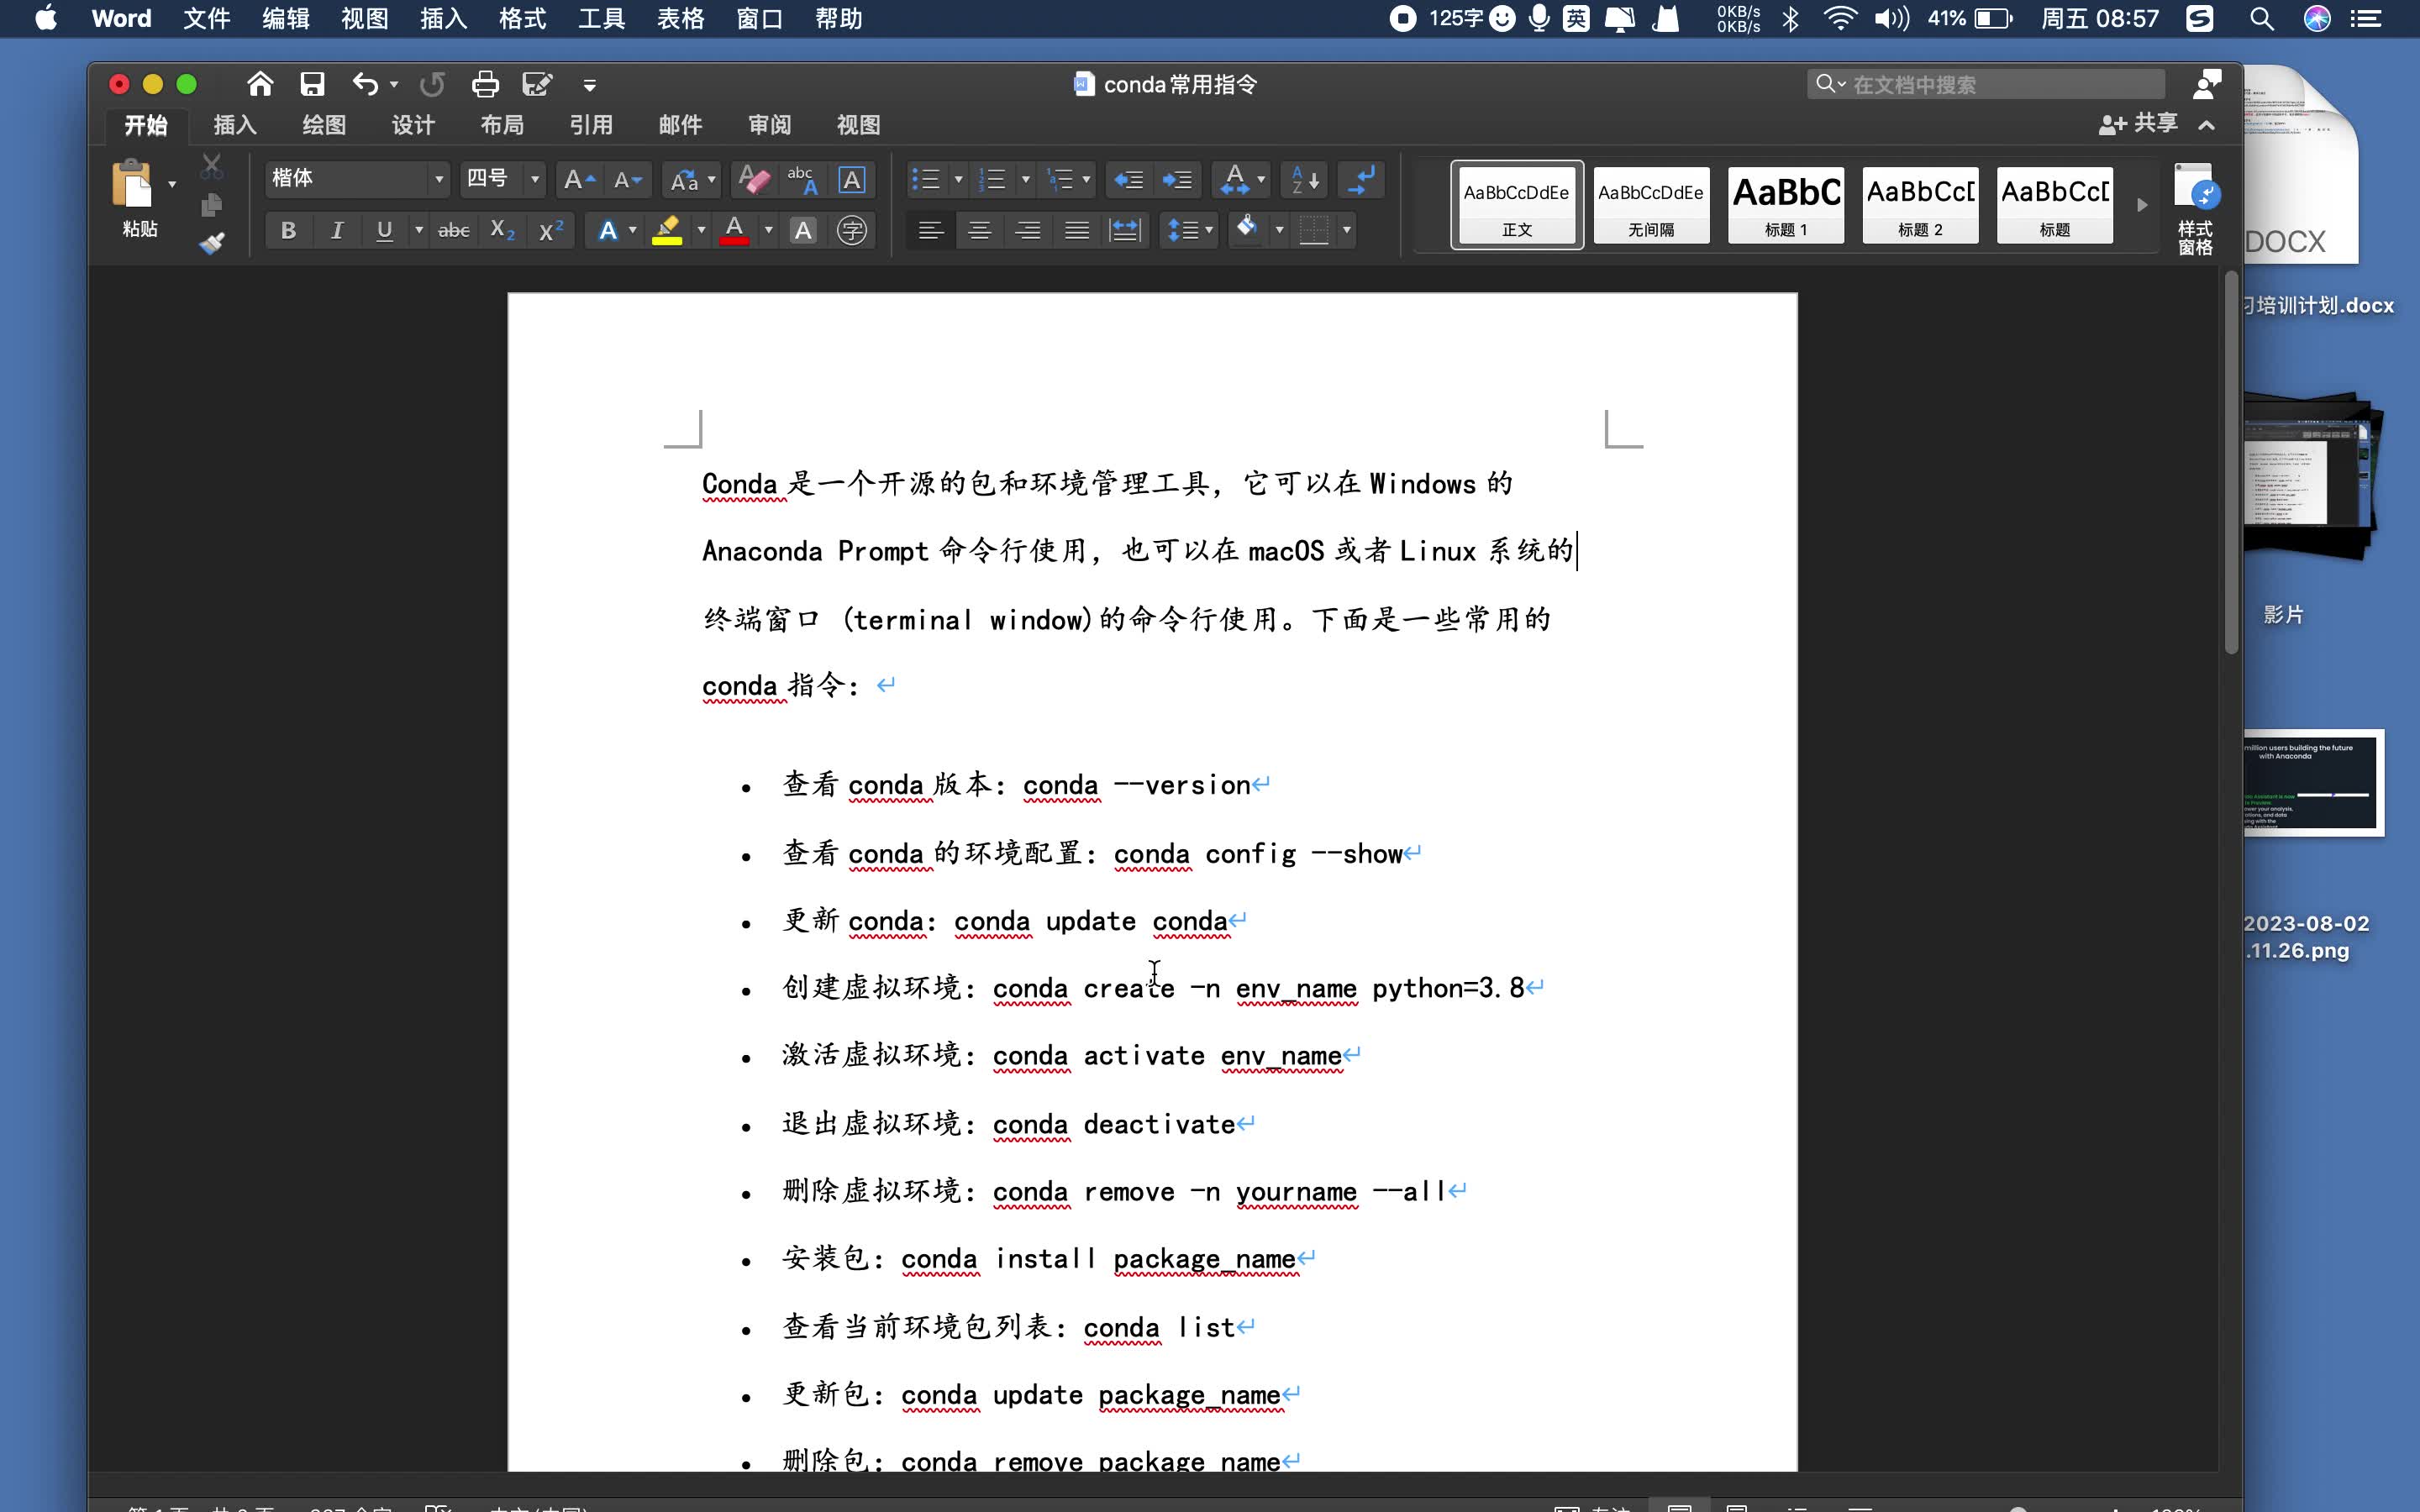Toggle bold formatting
This screenshot has width=2420, height=1512.
287,230
